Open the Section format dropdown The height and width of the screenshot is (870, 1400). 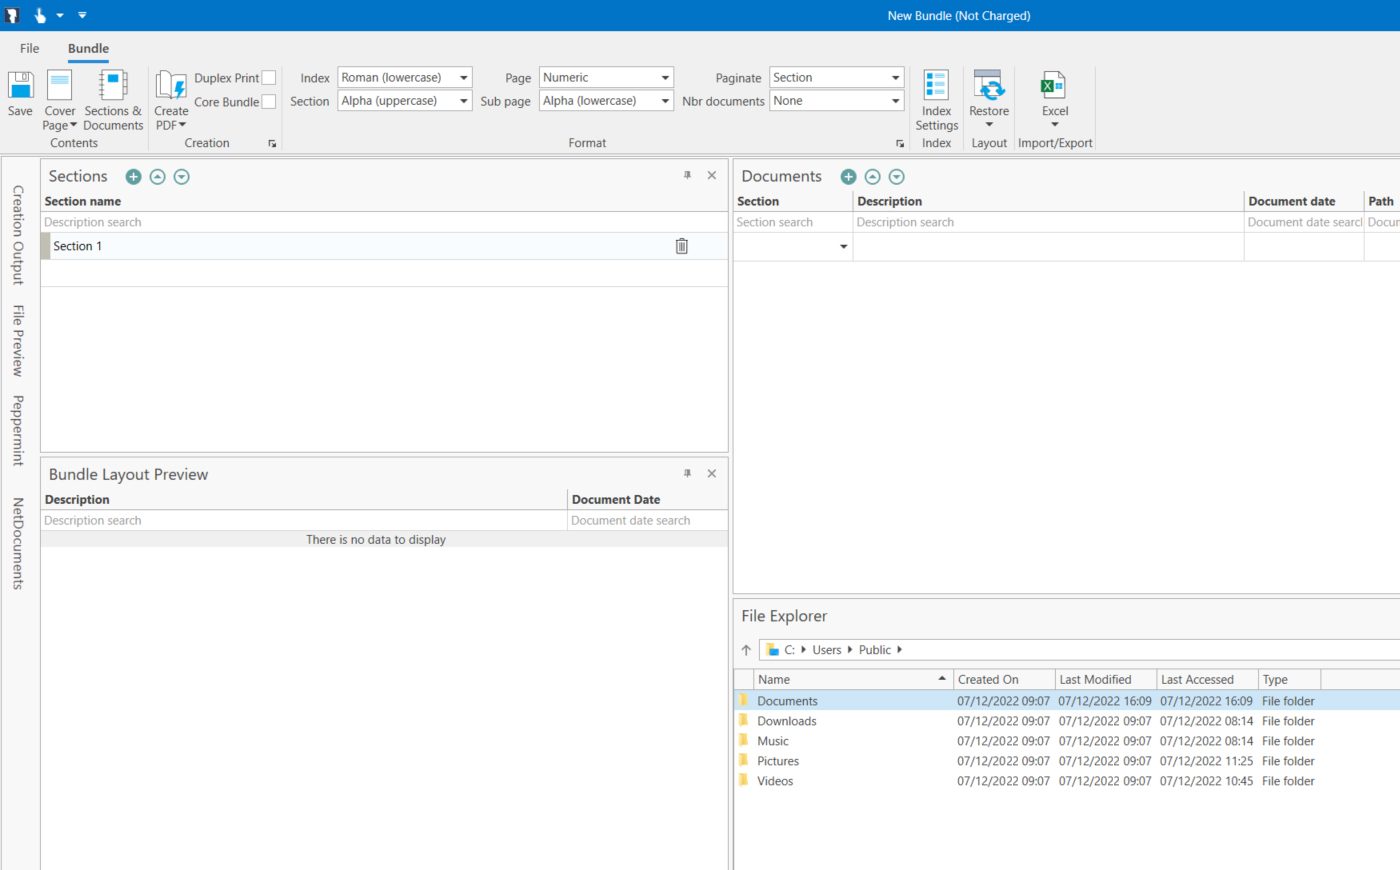tap(464, 101)
